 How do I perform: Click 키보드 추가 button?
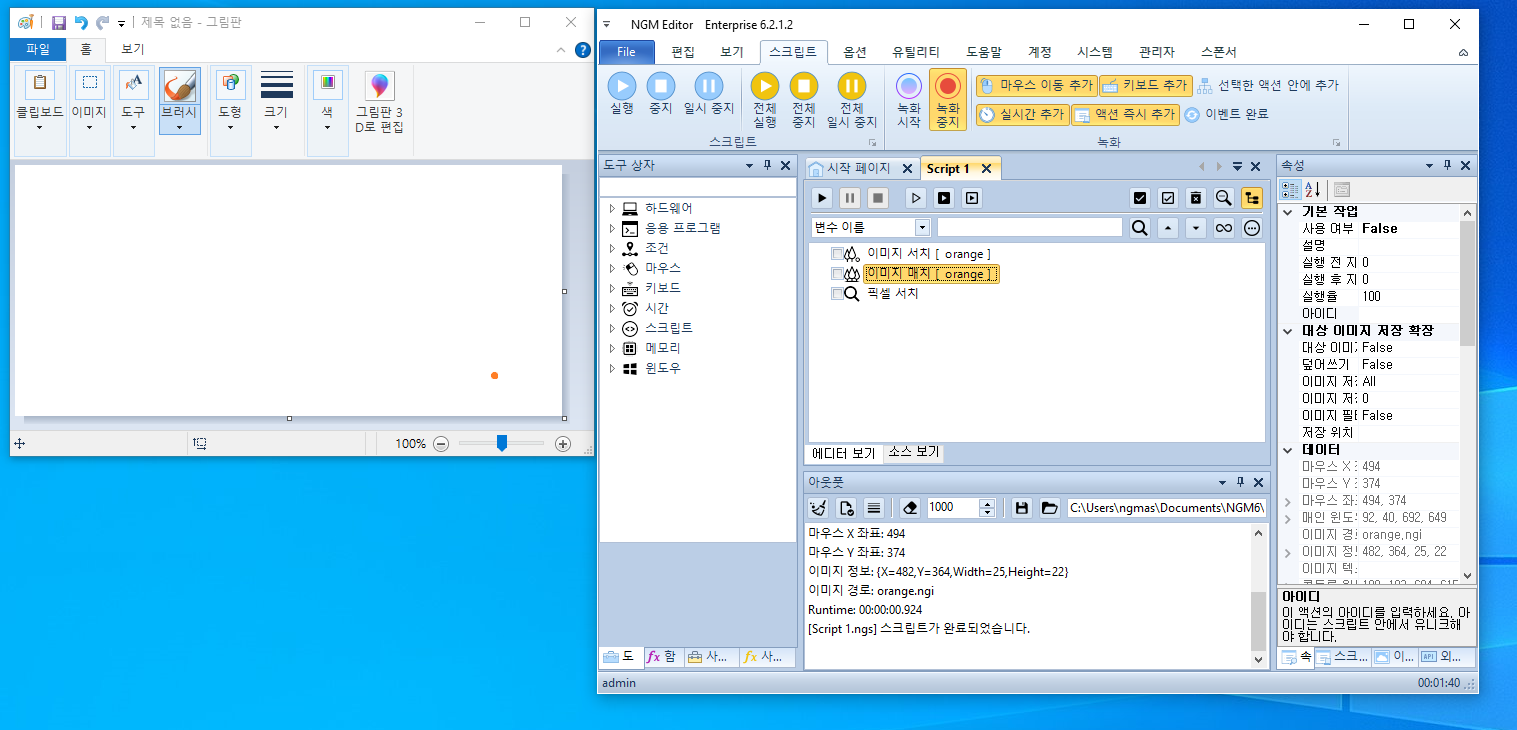(x=1145, y=86)
